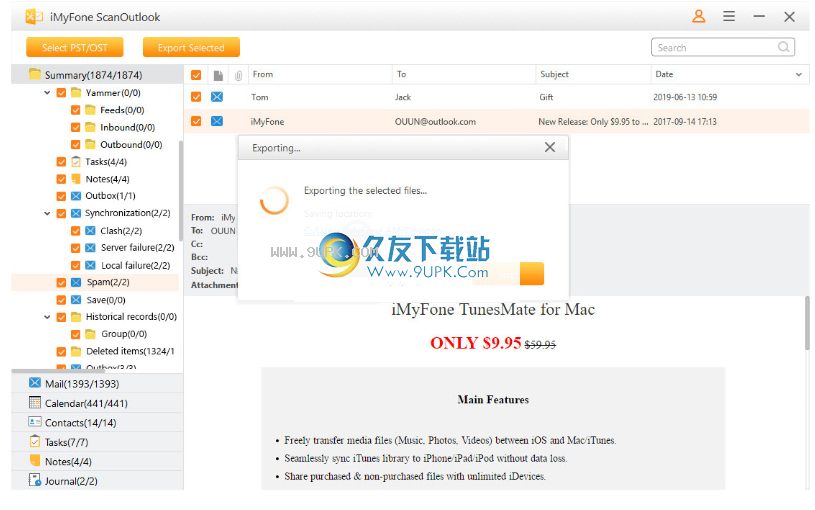This screenshot has height=510, width=815.
Task: Sort emails by the Subject column
Action: [593, 74]
